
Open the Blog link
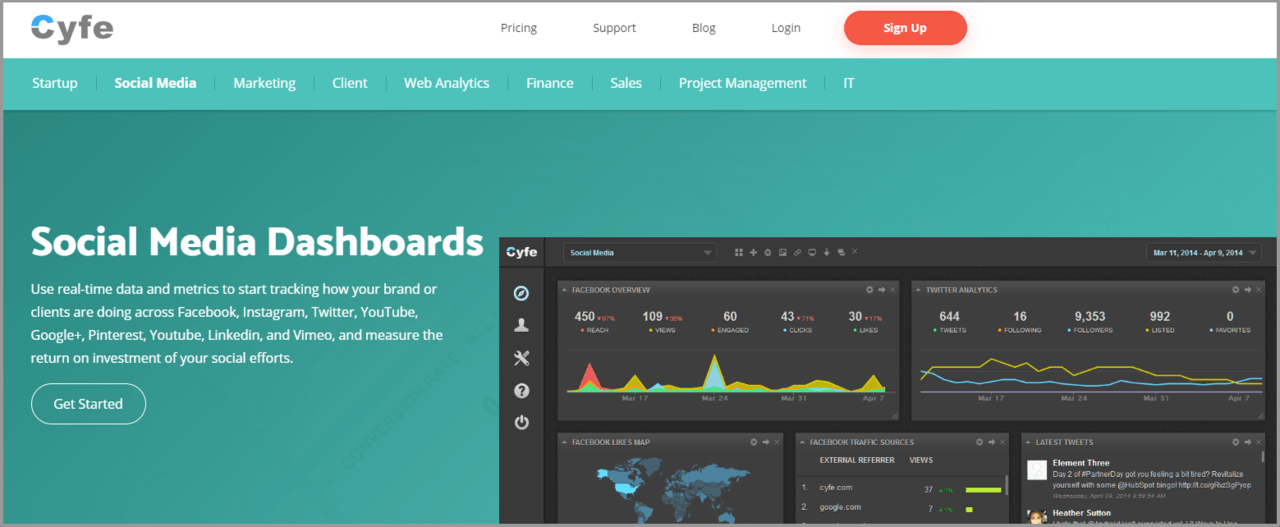point(704,28)
